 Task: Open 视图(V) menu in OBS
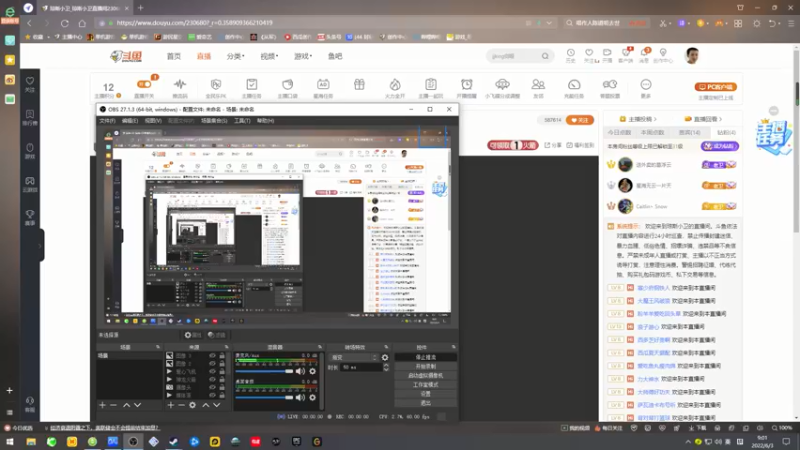click(x=153, y=121)
